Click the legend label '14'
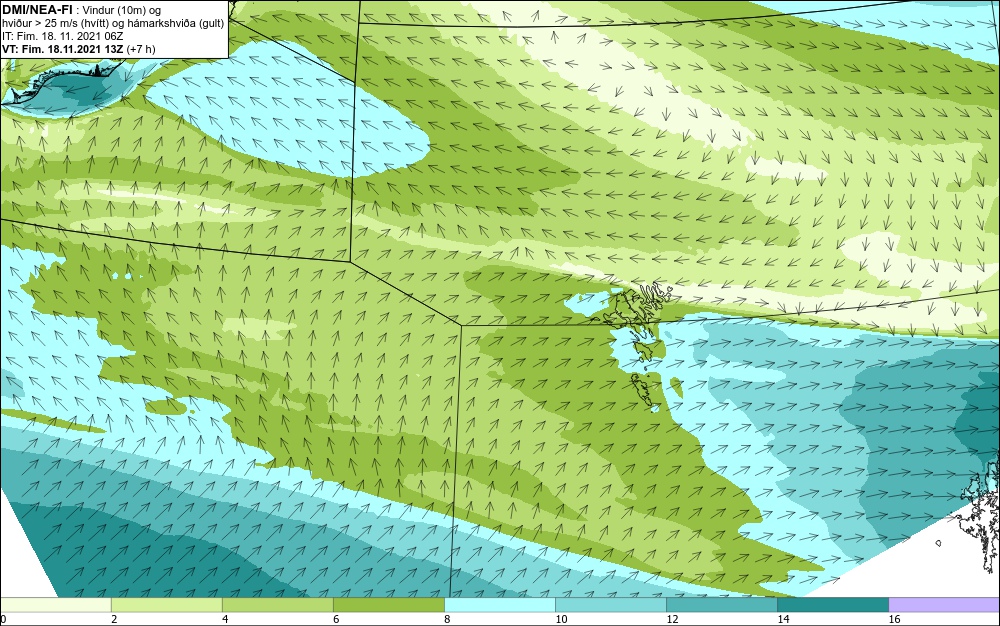 [x=783, y=619]
